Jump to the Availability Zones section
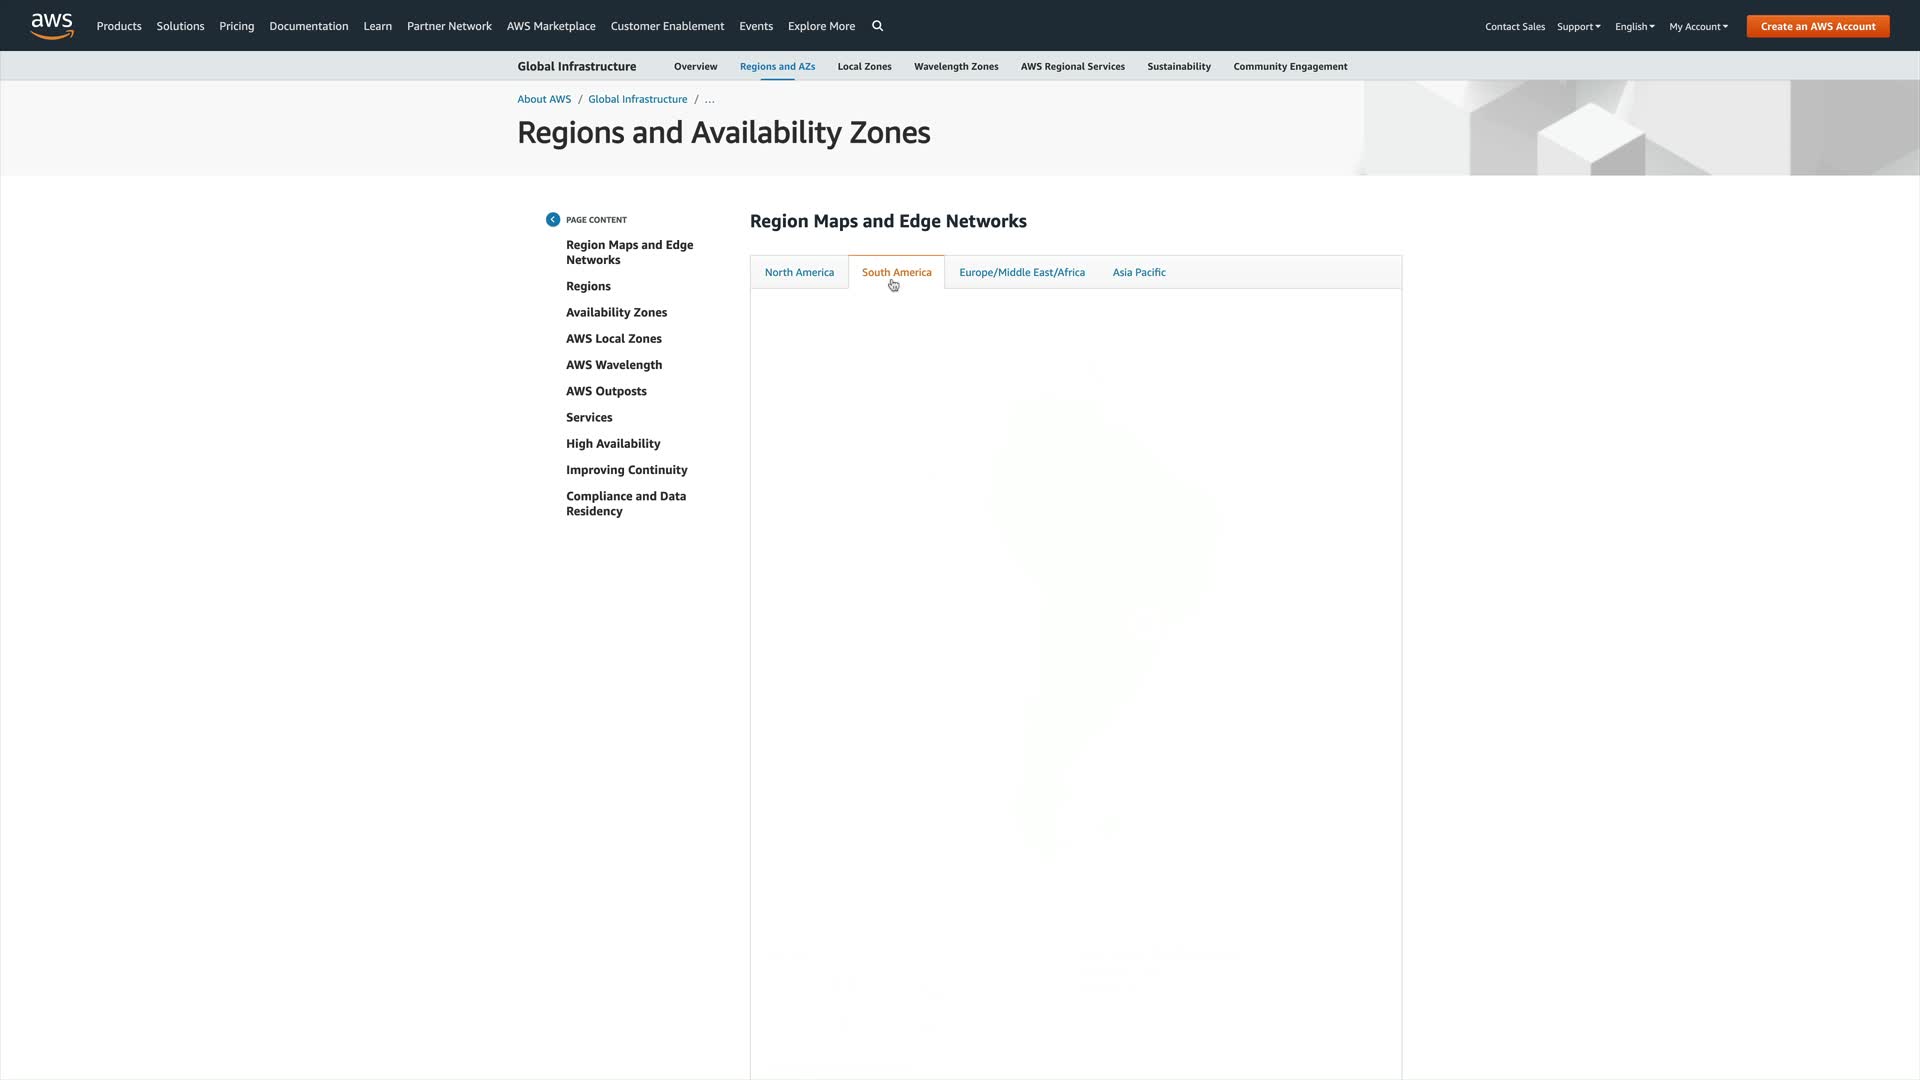Viewport: 1920px width, 1080px height. [616, 312]
